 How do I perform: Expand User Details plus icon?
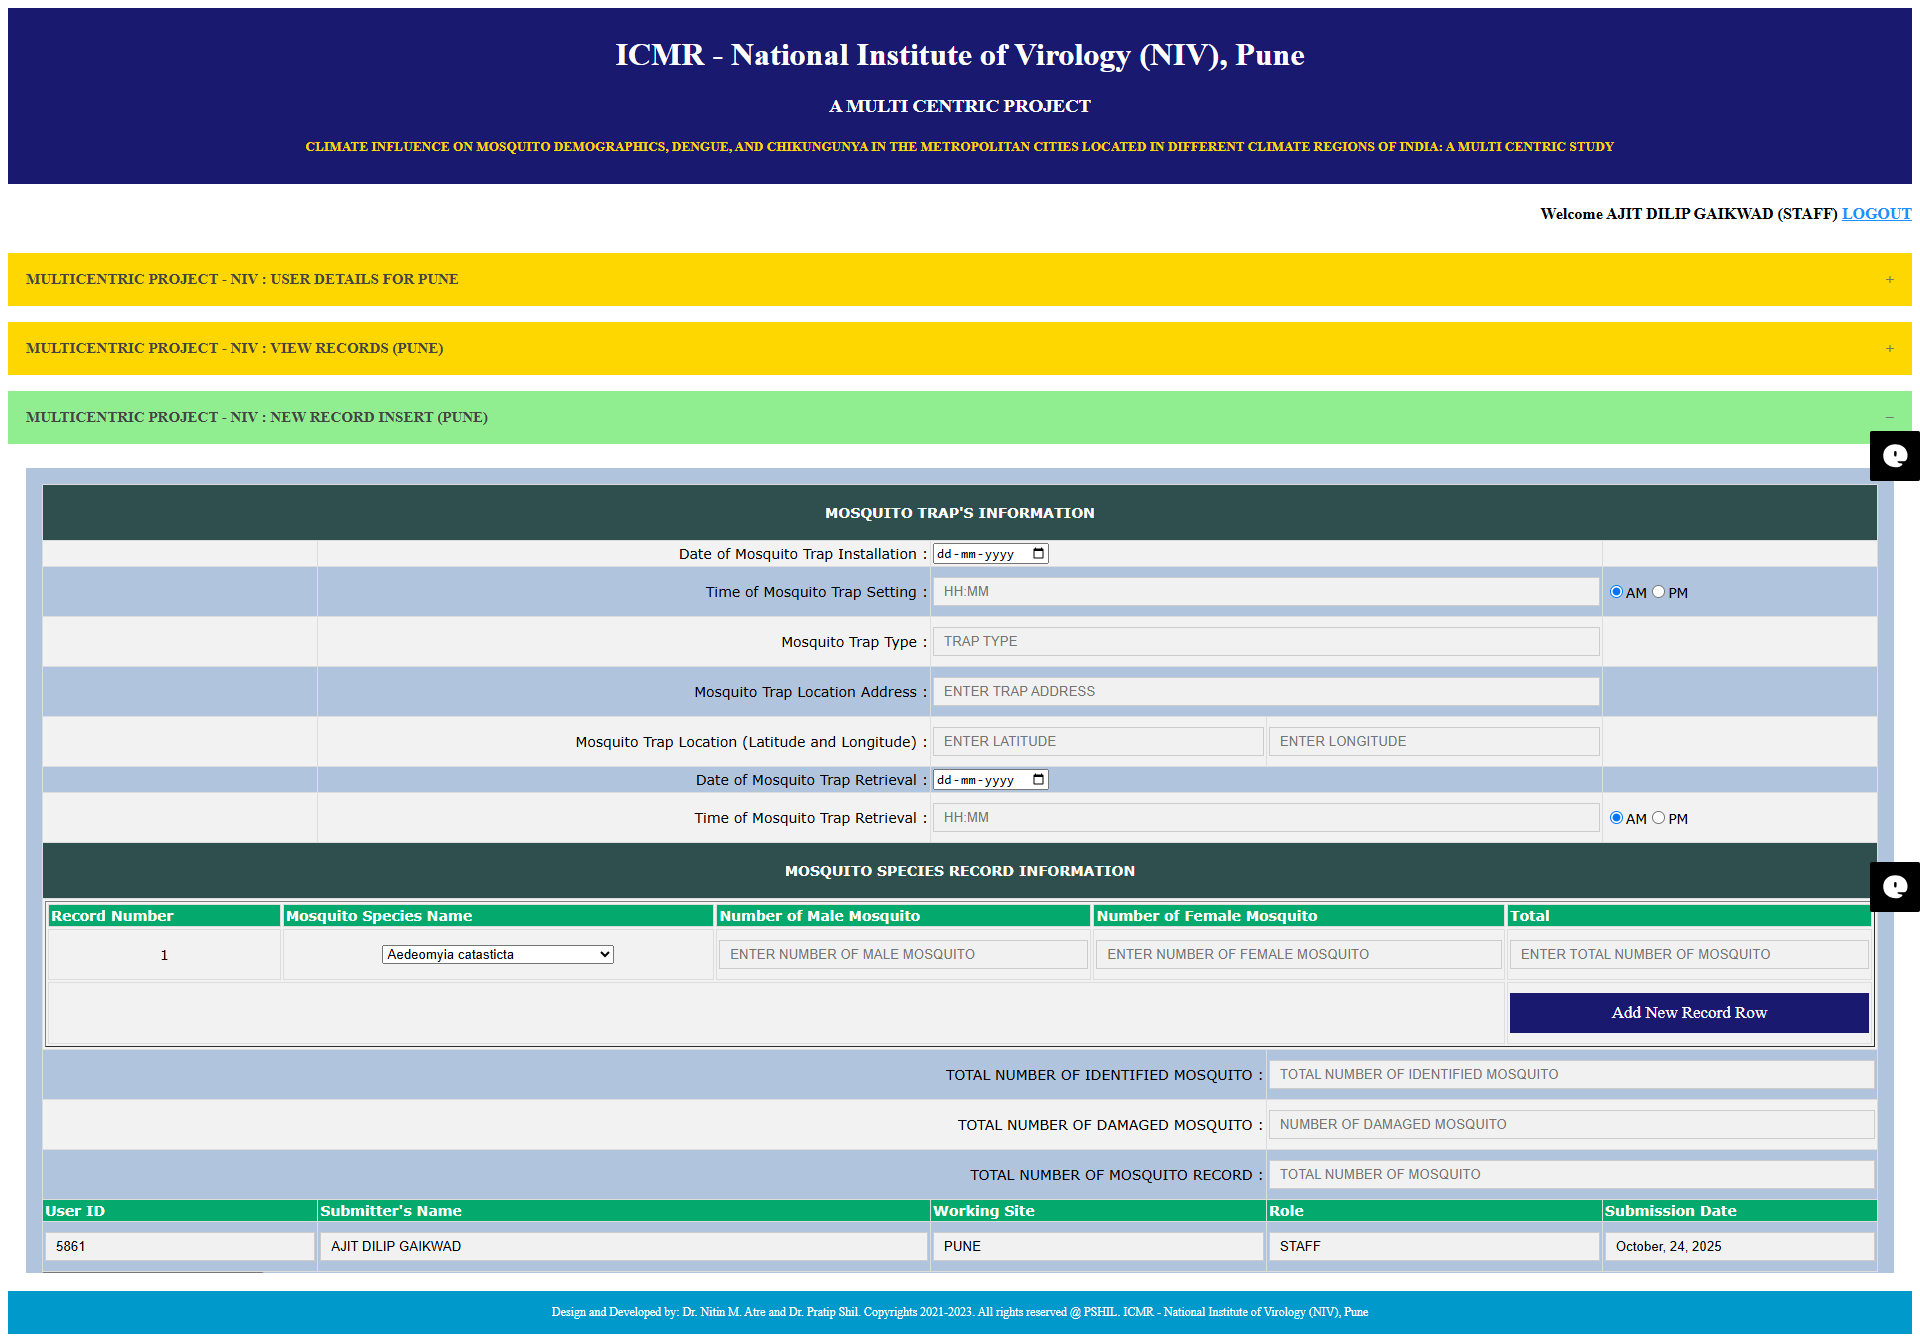tap(1889, 280)
